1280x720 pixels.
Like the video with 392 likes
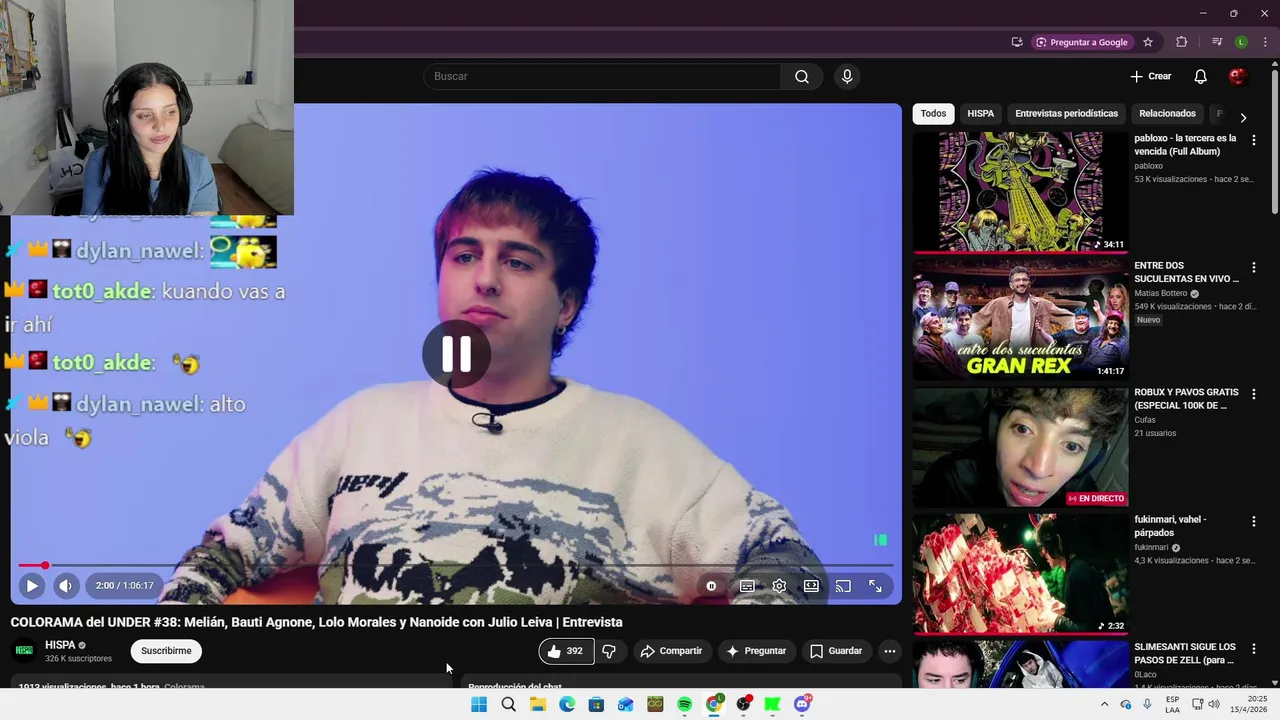coord(566,651)
